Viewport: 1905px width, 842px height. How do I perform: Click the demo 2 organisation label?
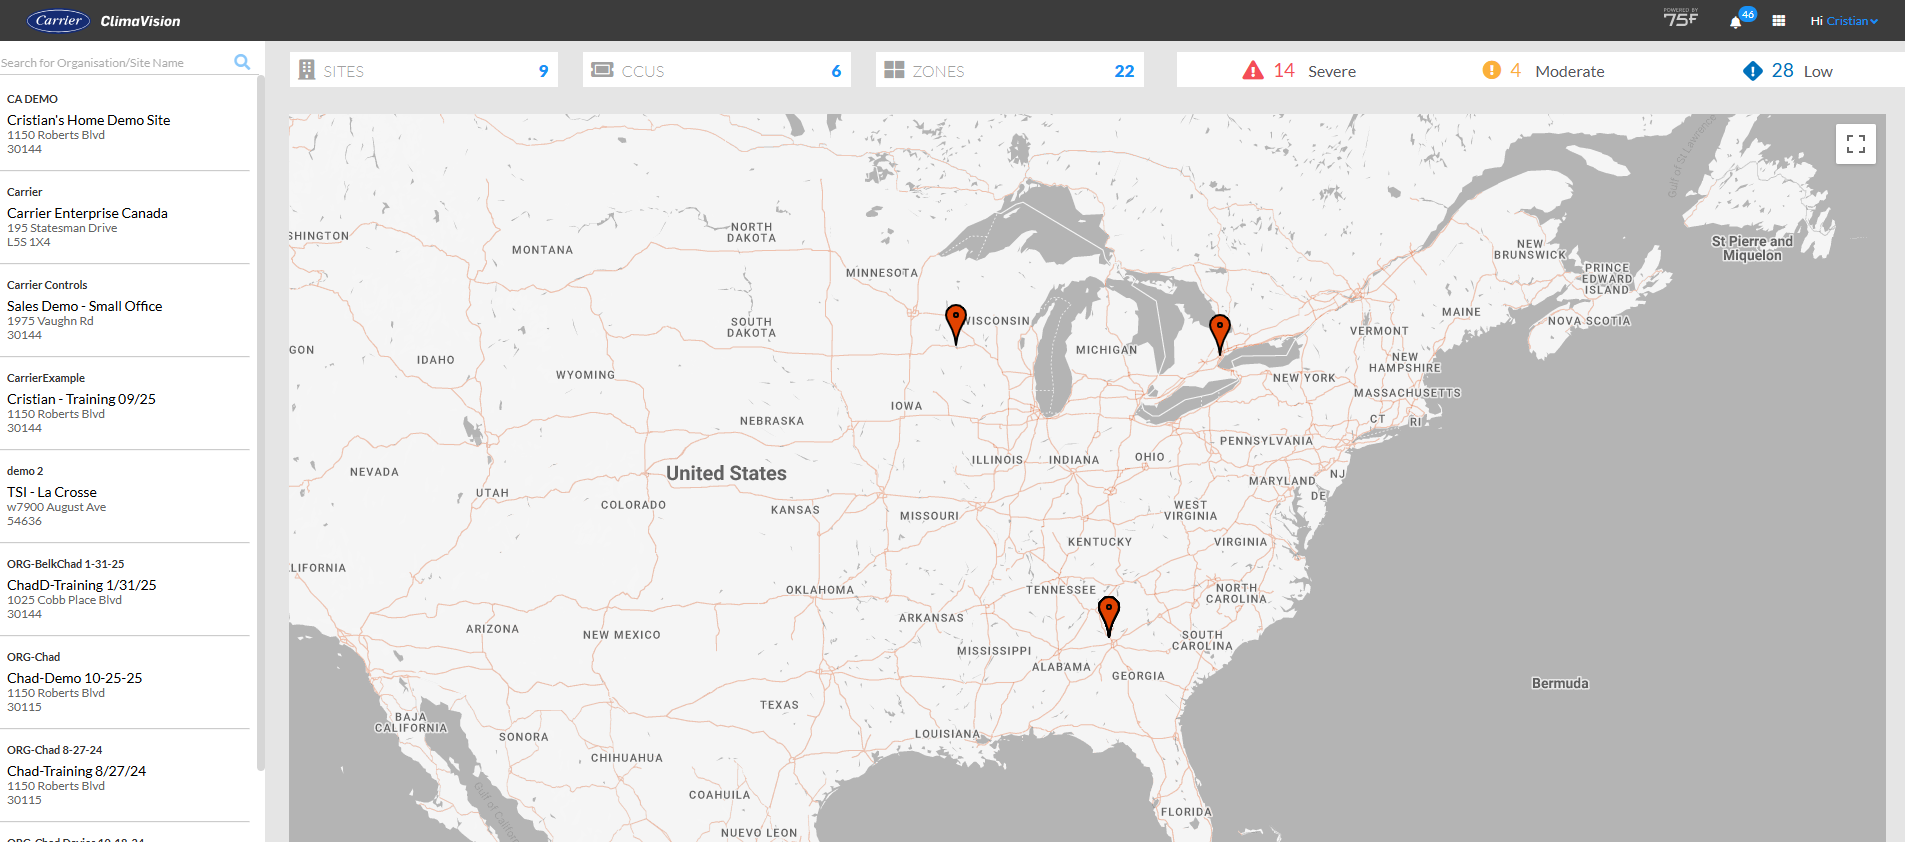[x=25, y=471]
